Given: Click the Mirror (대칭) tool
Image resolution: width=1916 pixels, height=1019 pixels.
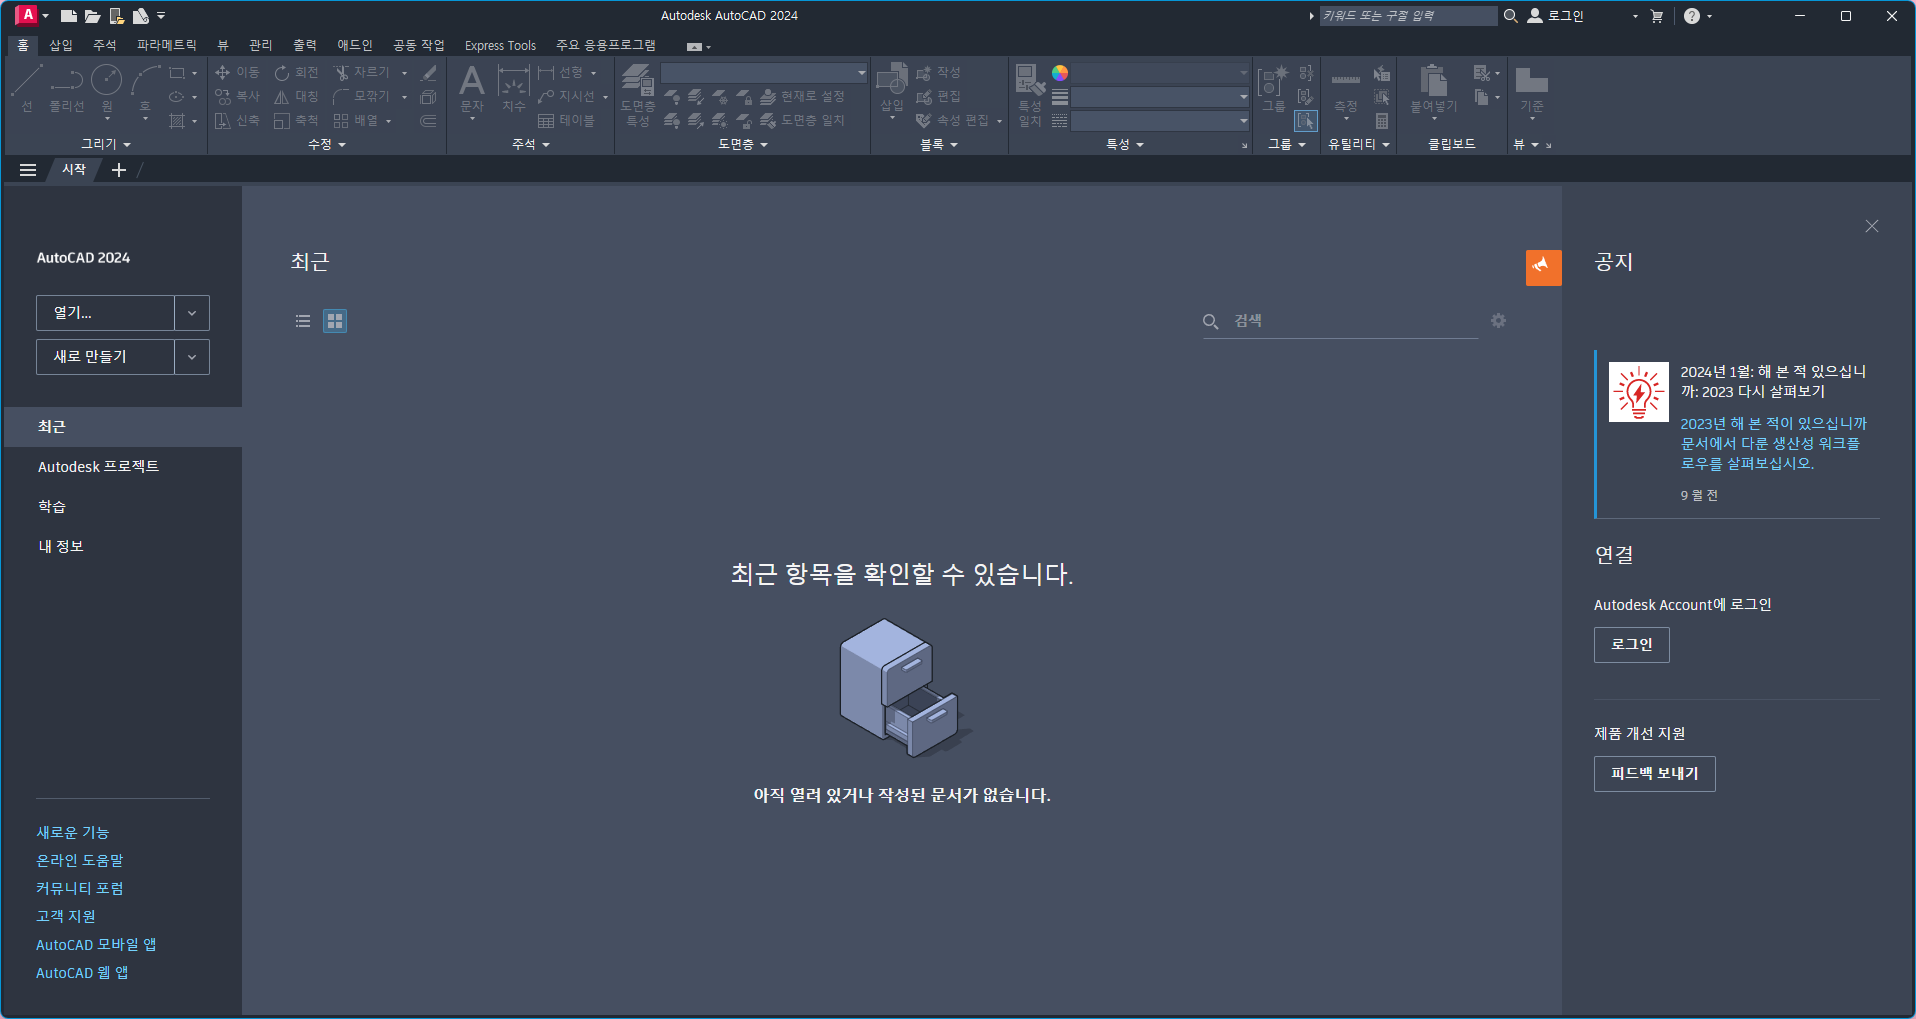Looking at the screenshot, I should coord(296,96).
